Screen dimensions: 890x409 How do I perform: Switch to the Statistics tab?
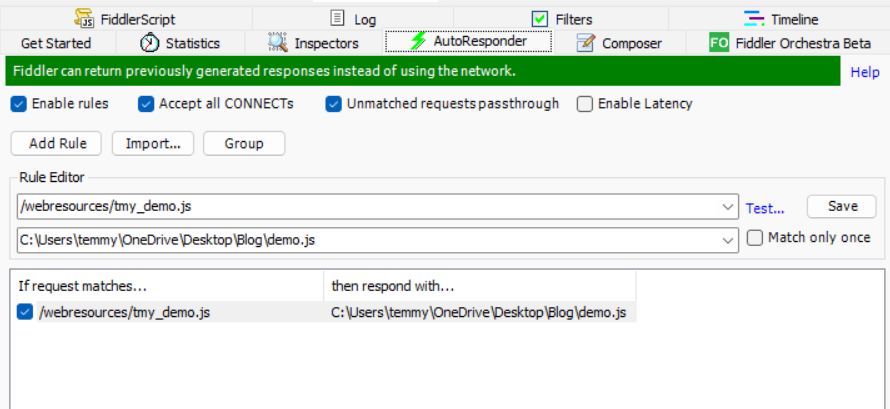[180, 43]
